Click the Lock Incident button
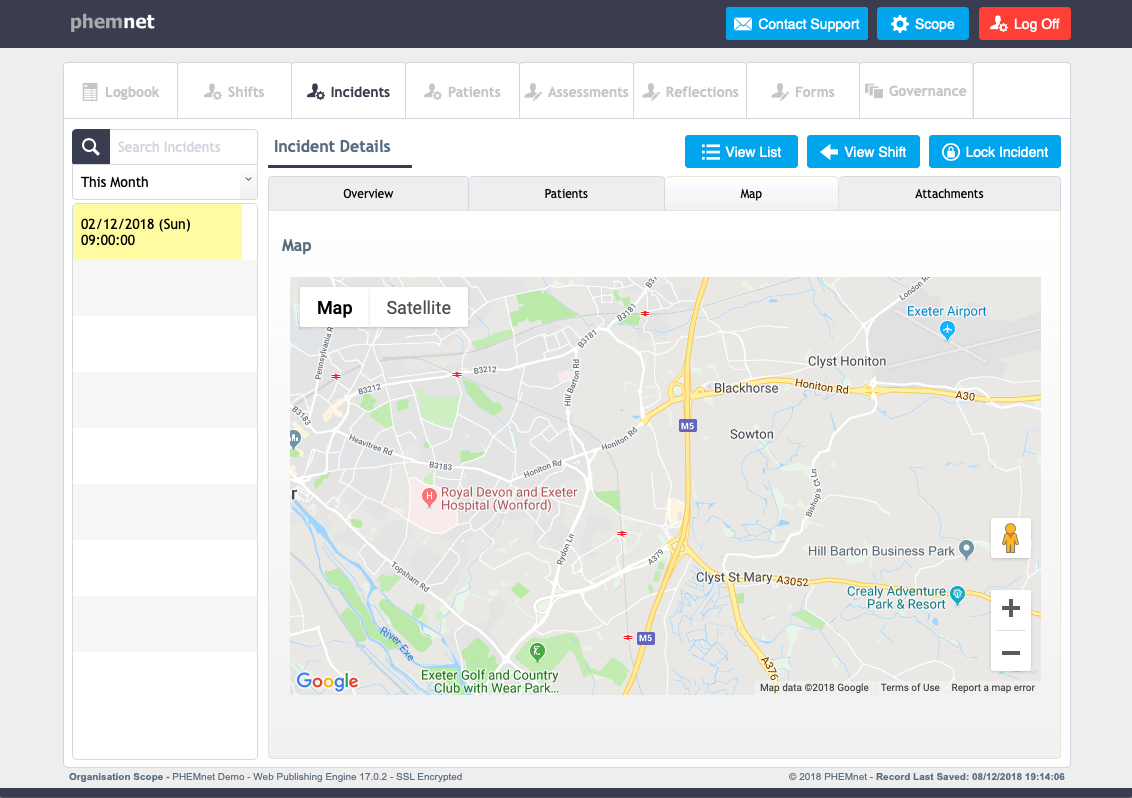The width and height of the screenshot is (1132, 798). point(994,152)
